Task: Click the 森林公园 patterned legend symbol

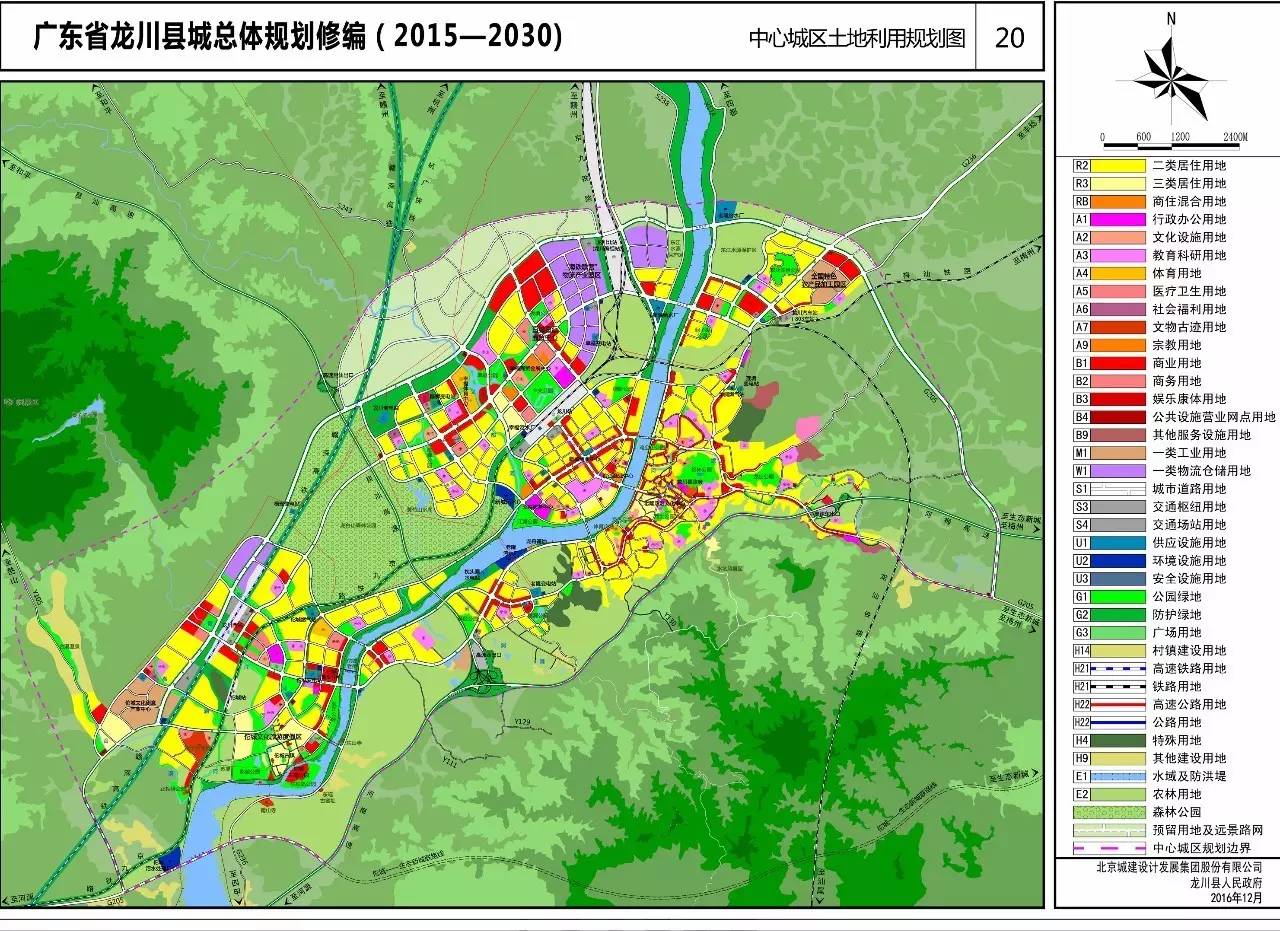Action: coord(1108,814)
